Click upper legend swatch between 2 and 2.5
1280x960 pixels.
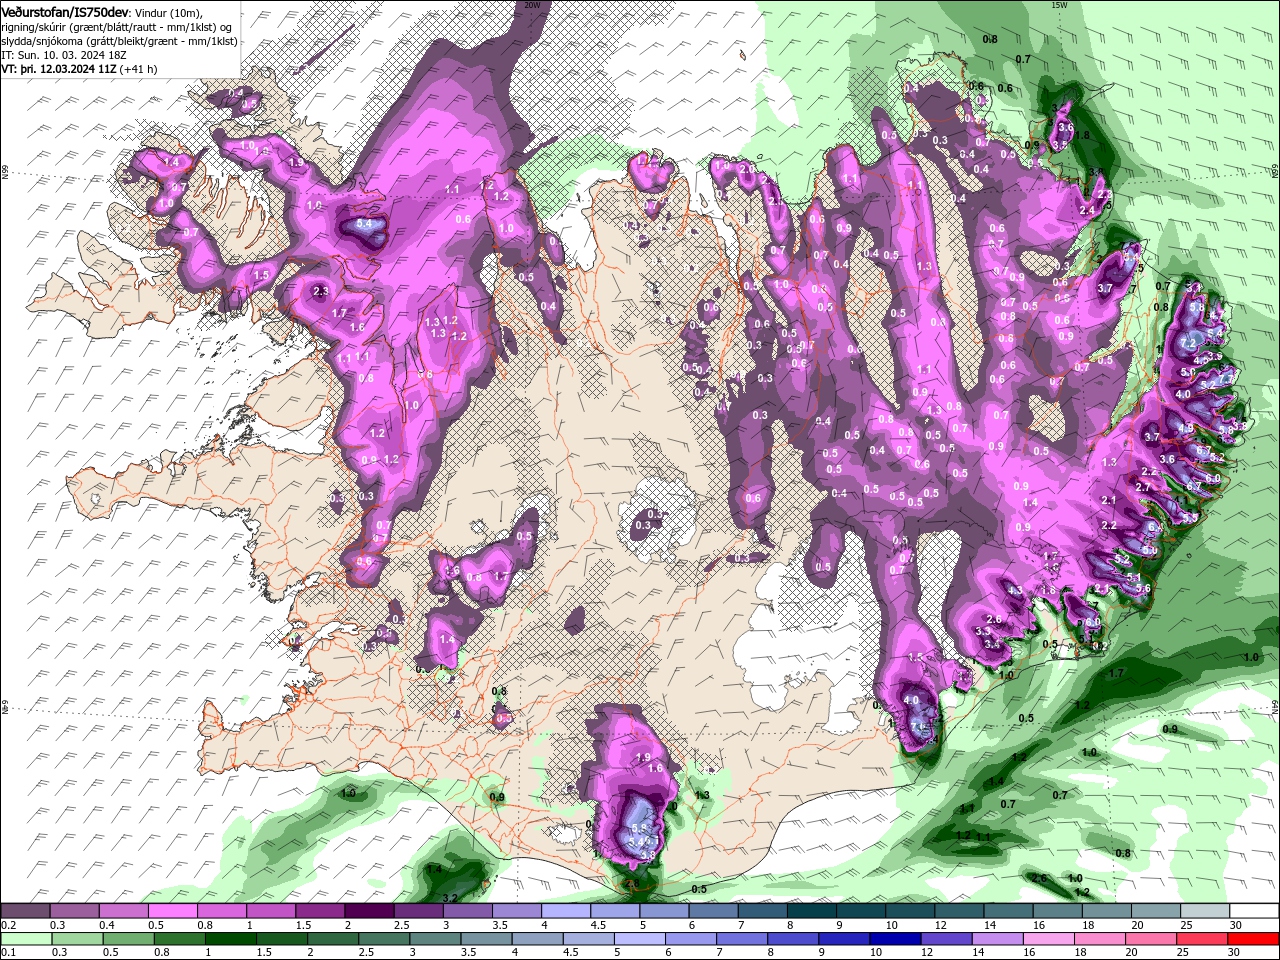point(369,911)
